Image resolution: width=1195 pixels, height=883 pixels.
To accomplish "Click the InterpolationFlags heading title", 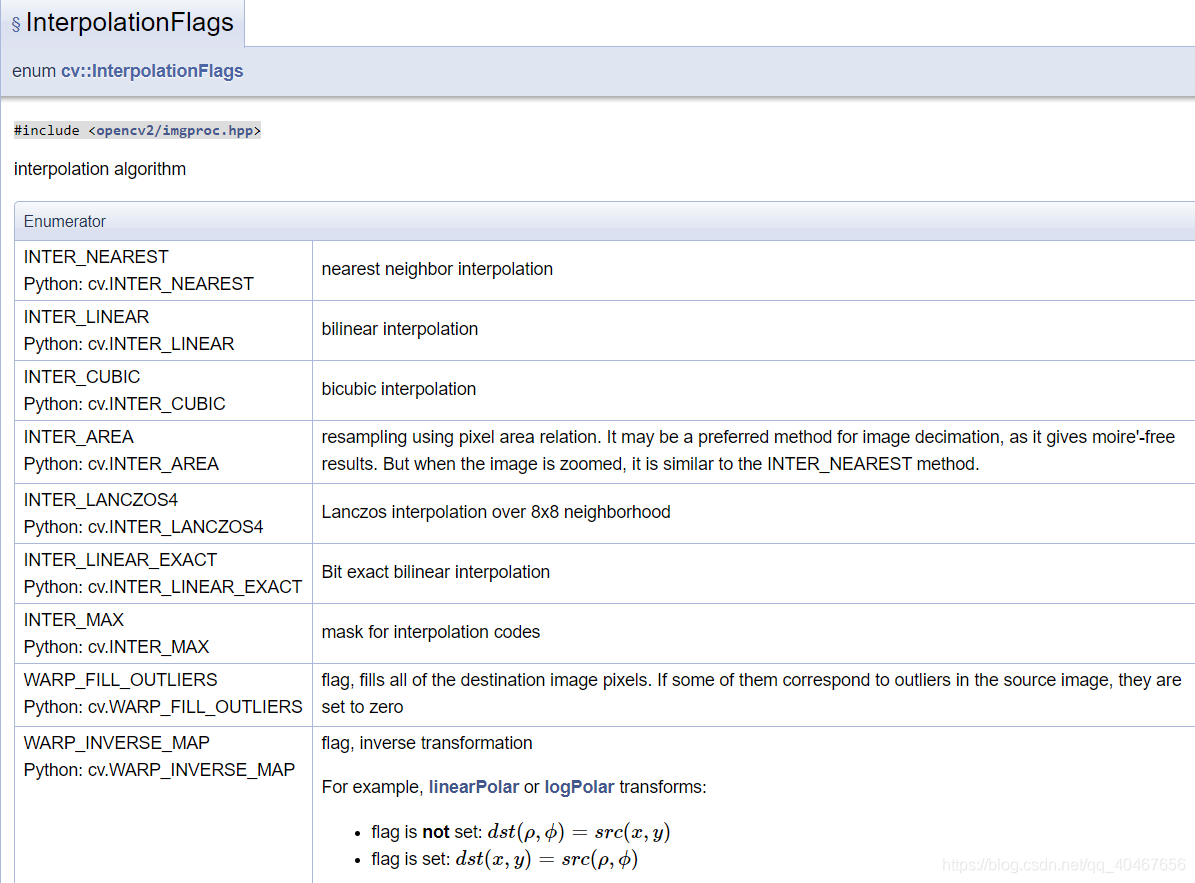I will pyautogui.click(x=130, y=22).
